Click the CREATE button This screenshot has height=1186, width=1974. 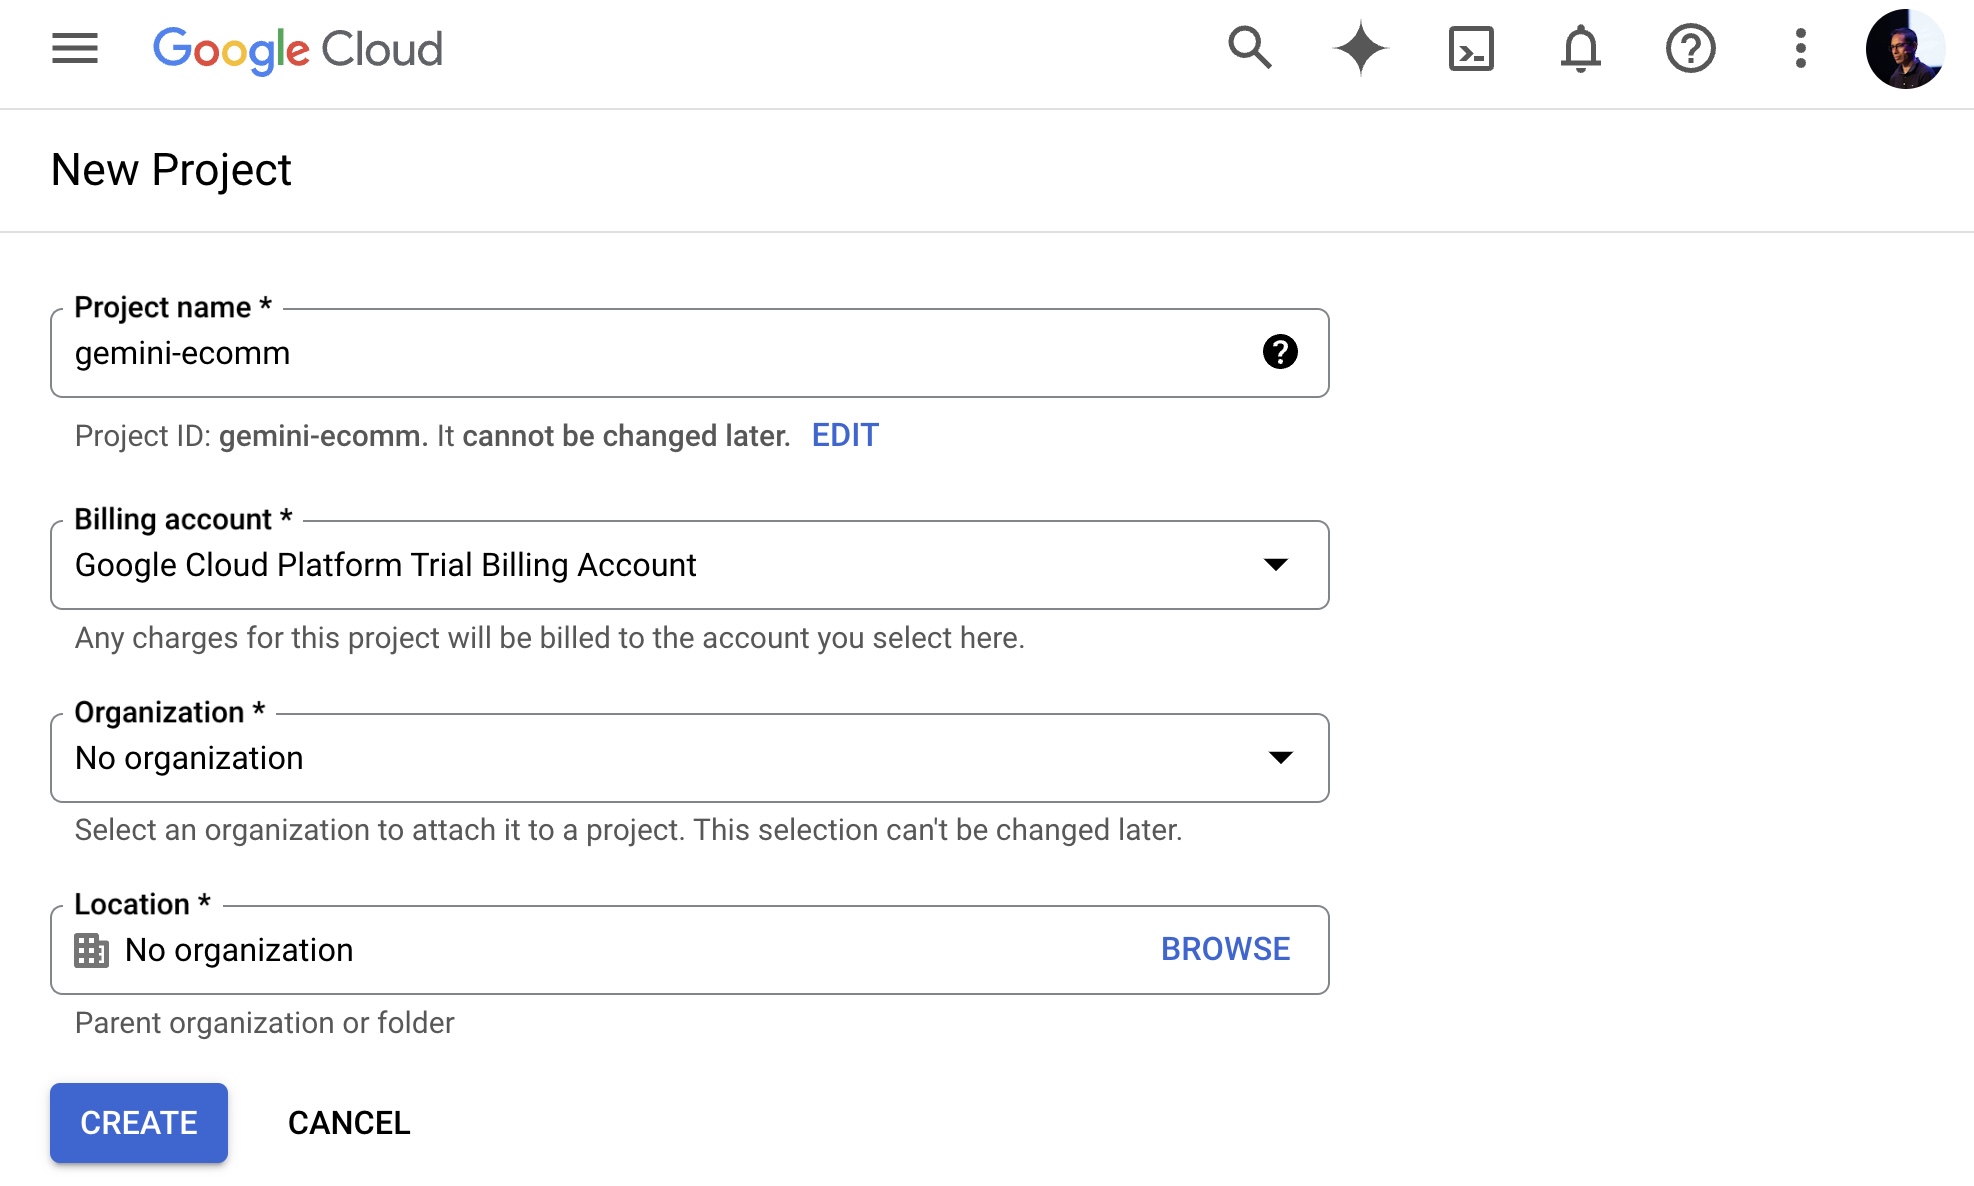tap(138, 1122)
